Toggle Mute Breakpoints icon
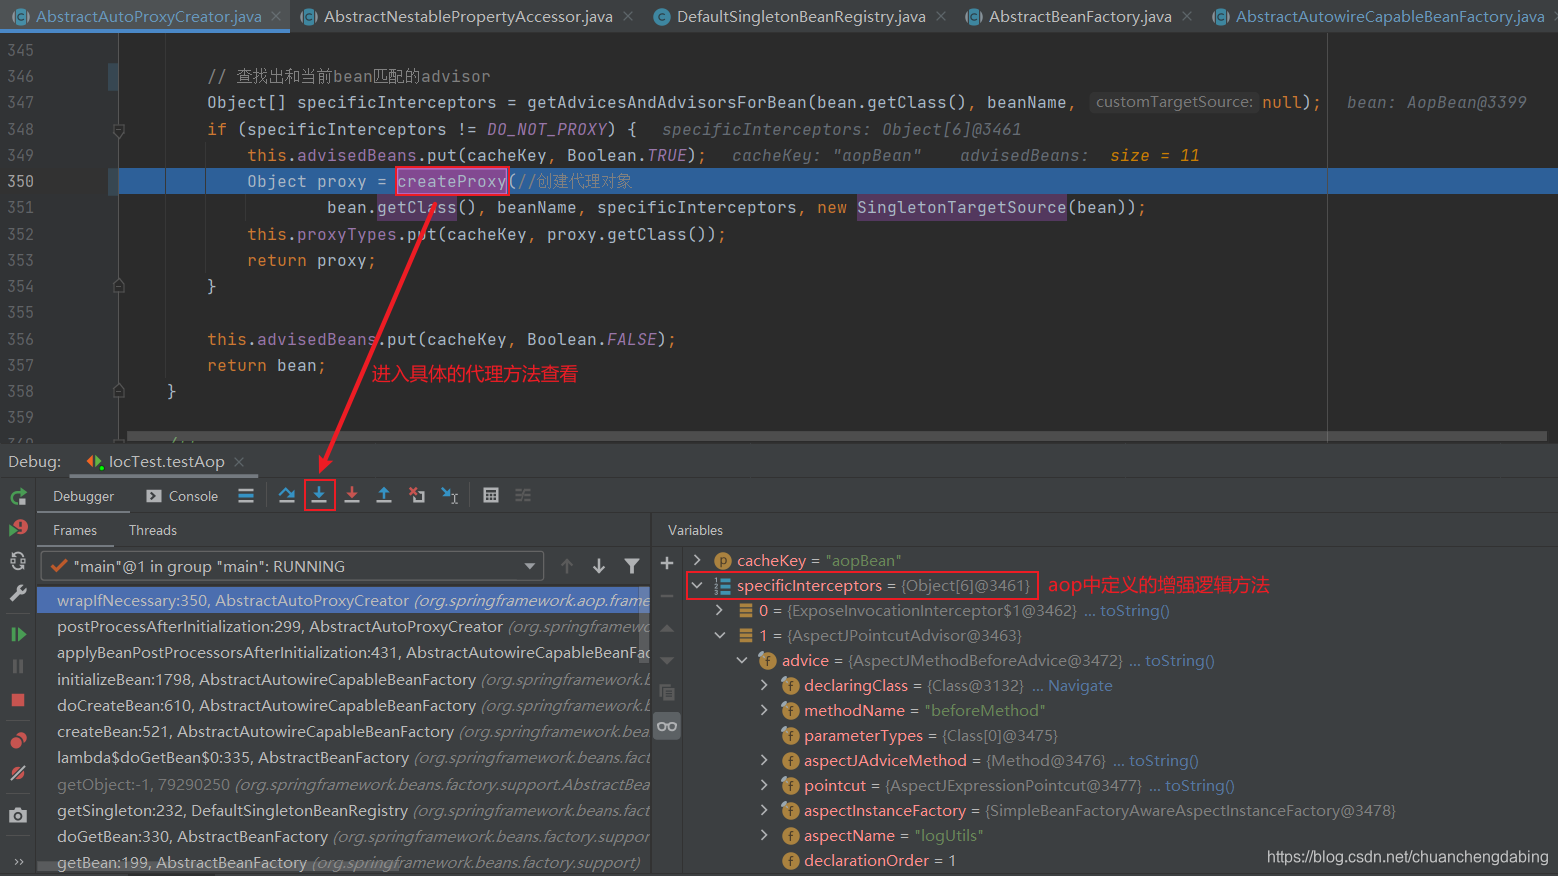The height and width of the screenshot is (876, 1558). [18, 773]
